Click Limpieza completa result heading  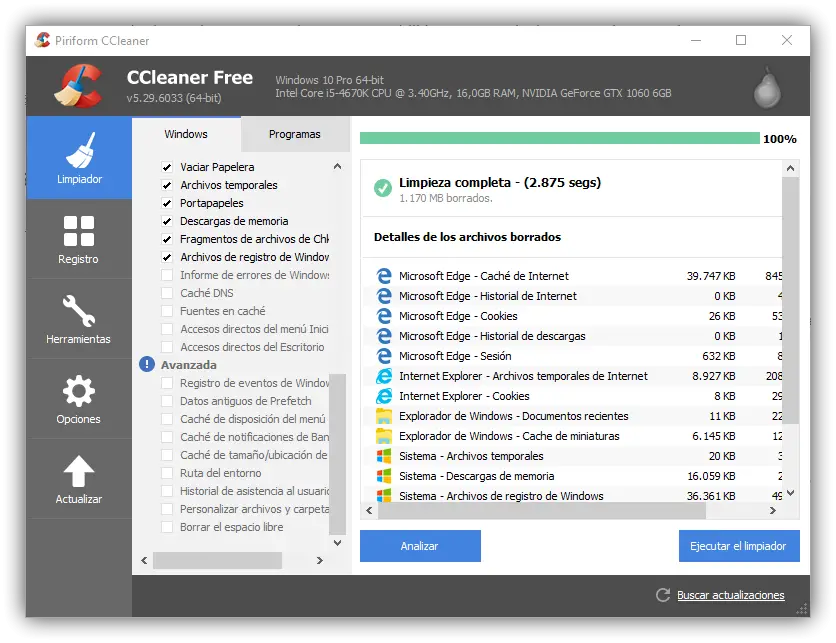500,182
